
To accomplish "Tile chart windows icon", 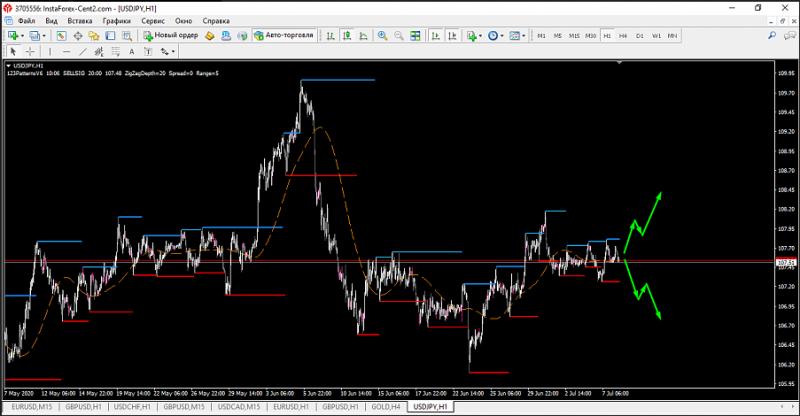I will point(415,36).
